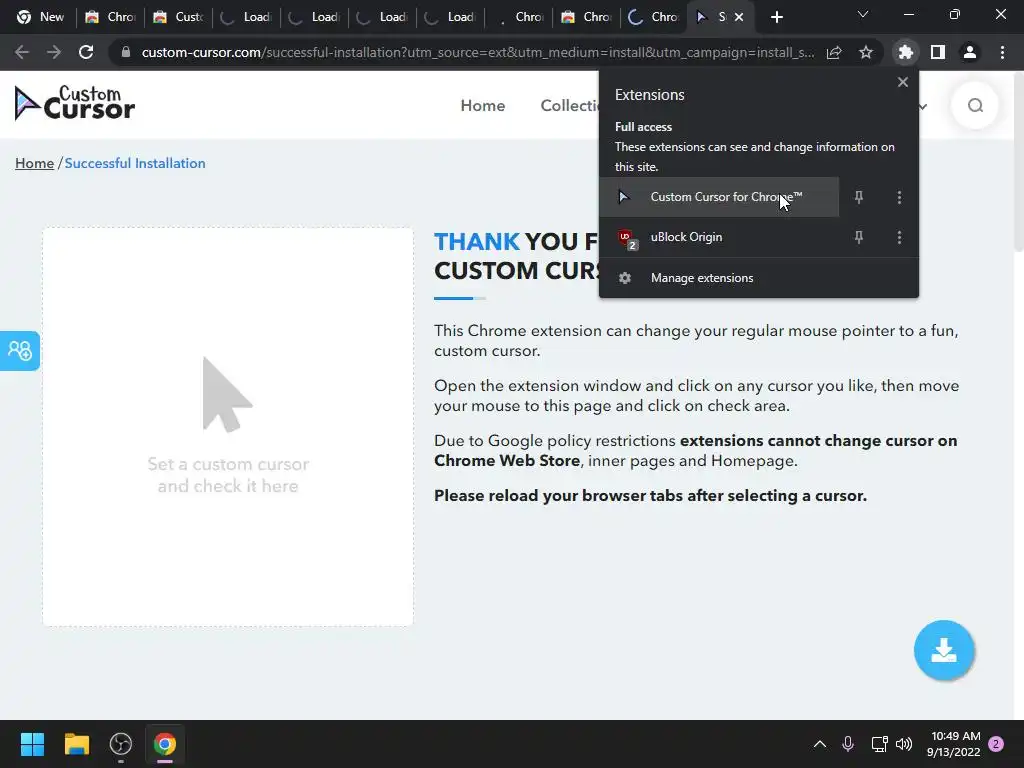Open File Explorer from the taskbar
This screenshot has width=1024, height=768.
pyautogui.click(x=76, y=744)
